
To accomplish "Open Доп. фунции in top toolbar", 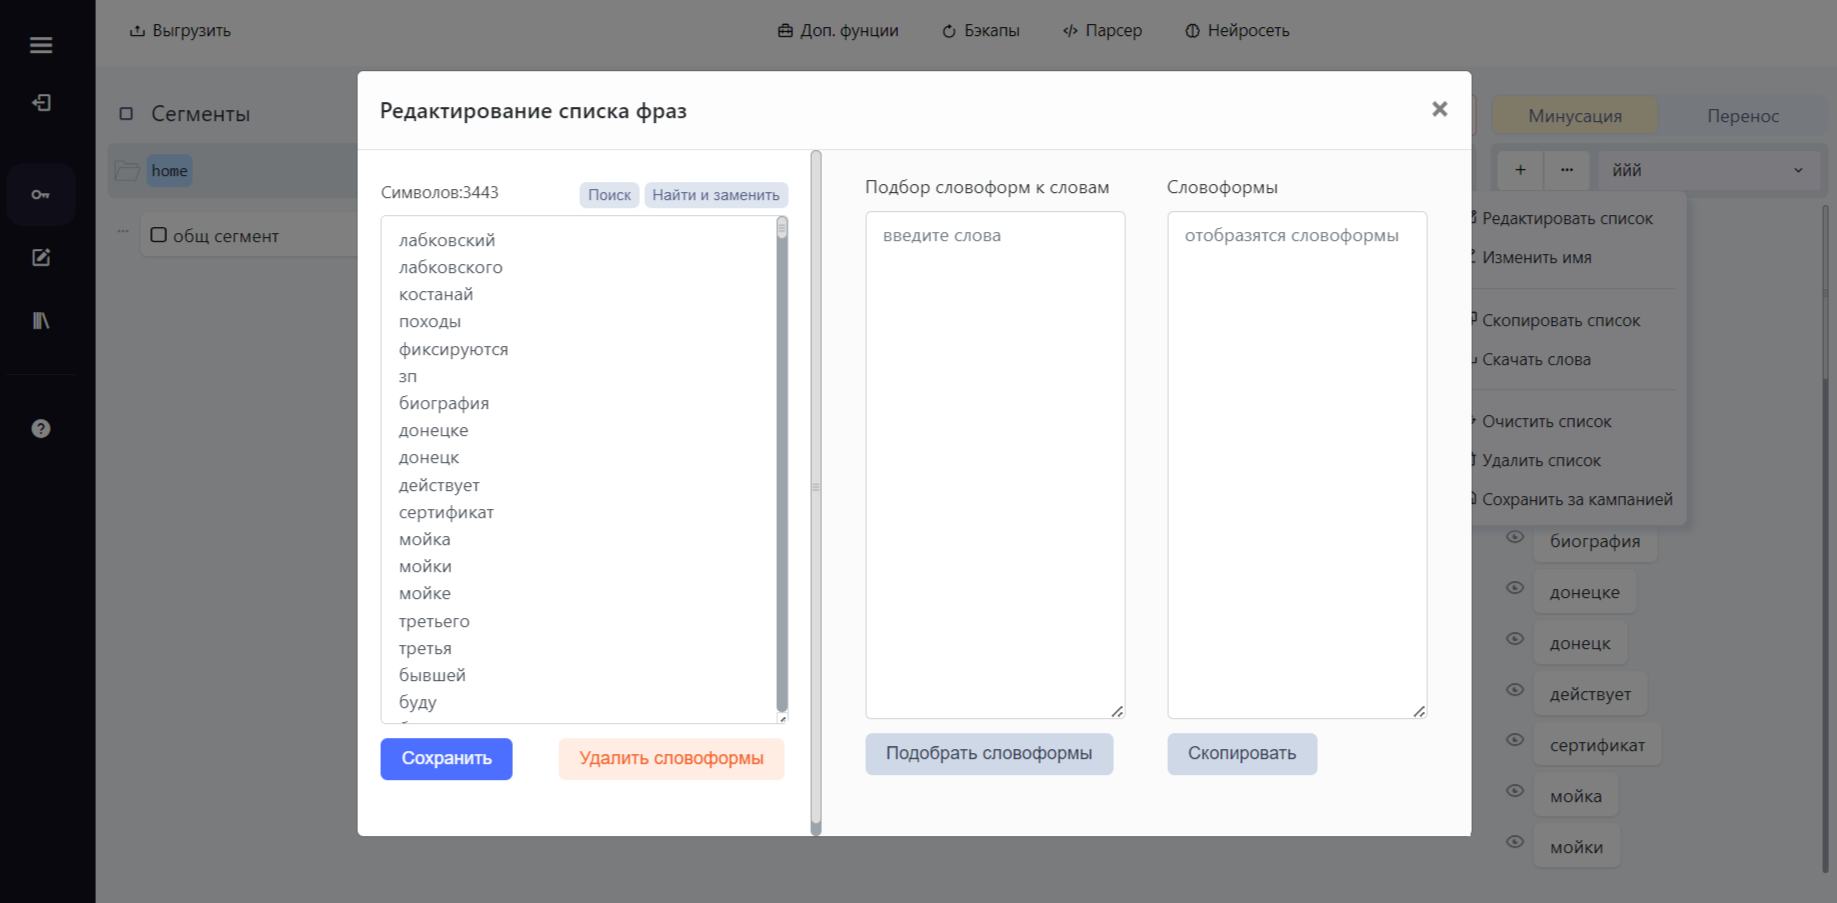I will point(838,31).
